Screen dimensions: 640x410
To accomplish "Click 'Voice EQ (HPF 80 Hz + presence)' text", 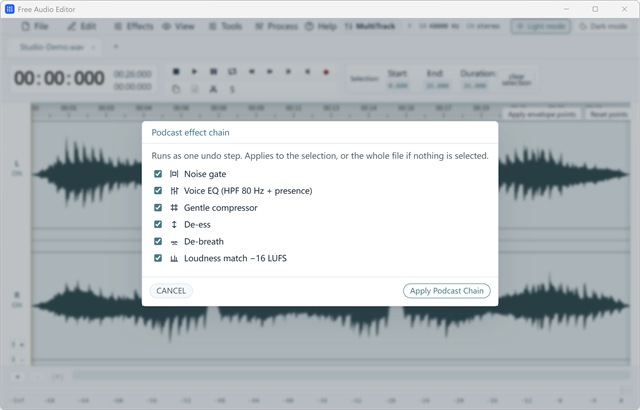I will 248,191.
